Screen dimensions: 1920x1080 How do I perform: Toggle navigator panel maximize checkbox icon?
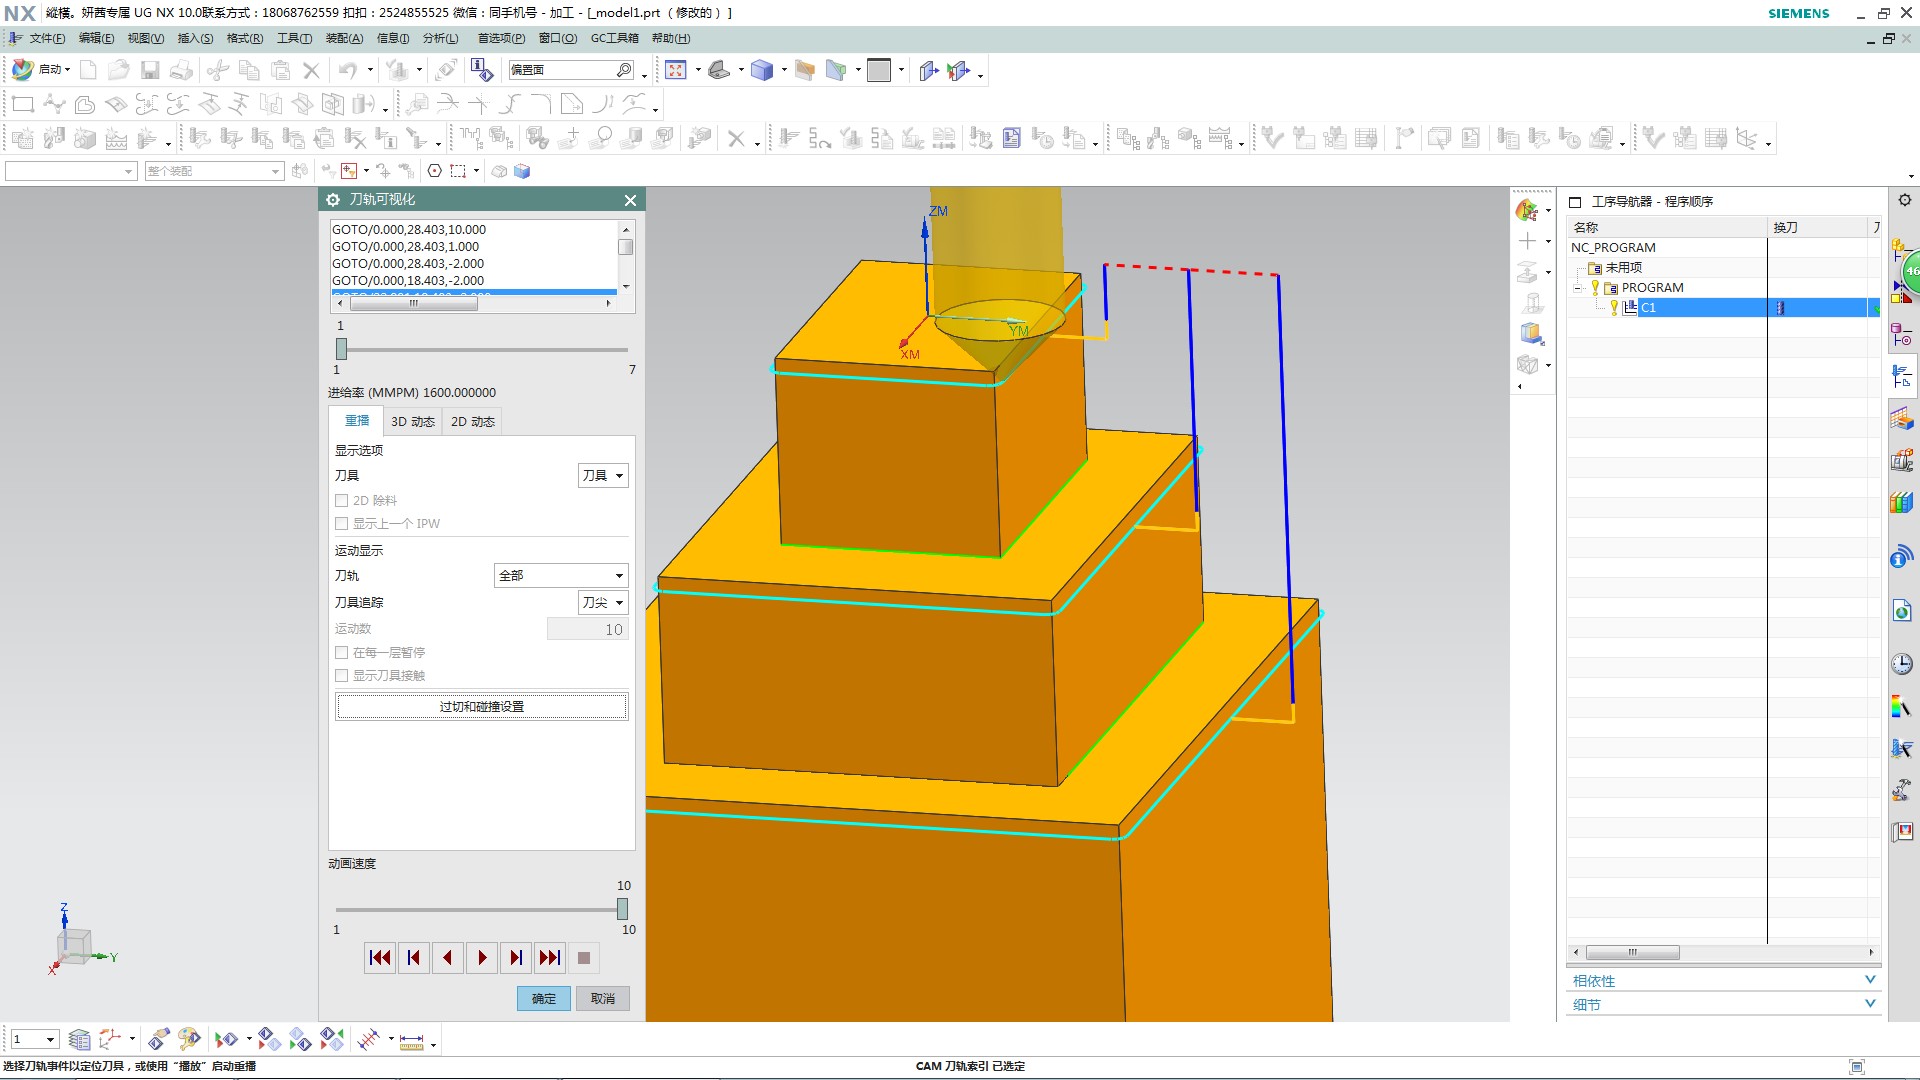(x=1575, y=202)
